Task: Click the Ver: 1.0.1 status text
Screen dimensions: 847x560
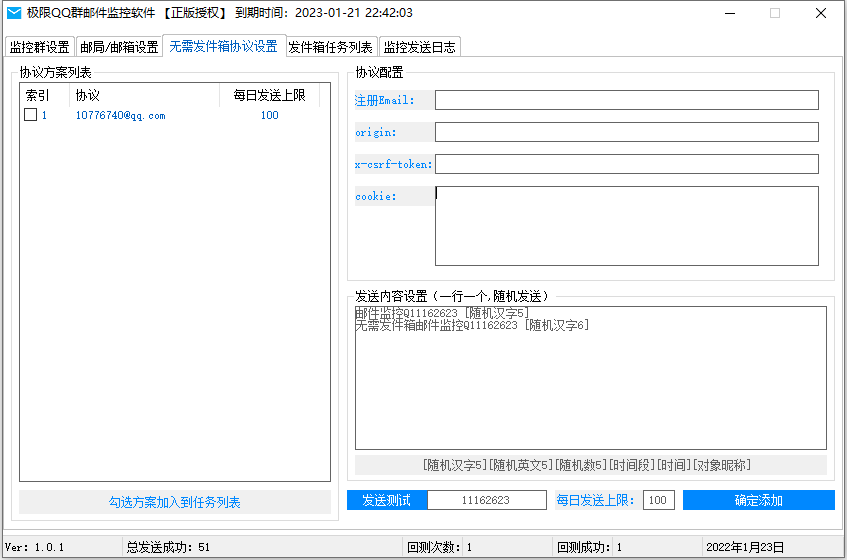Action: 35,547
